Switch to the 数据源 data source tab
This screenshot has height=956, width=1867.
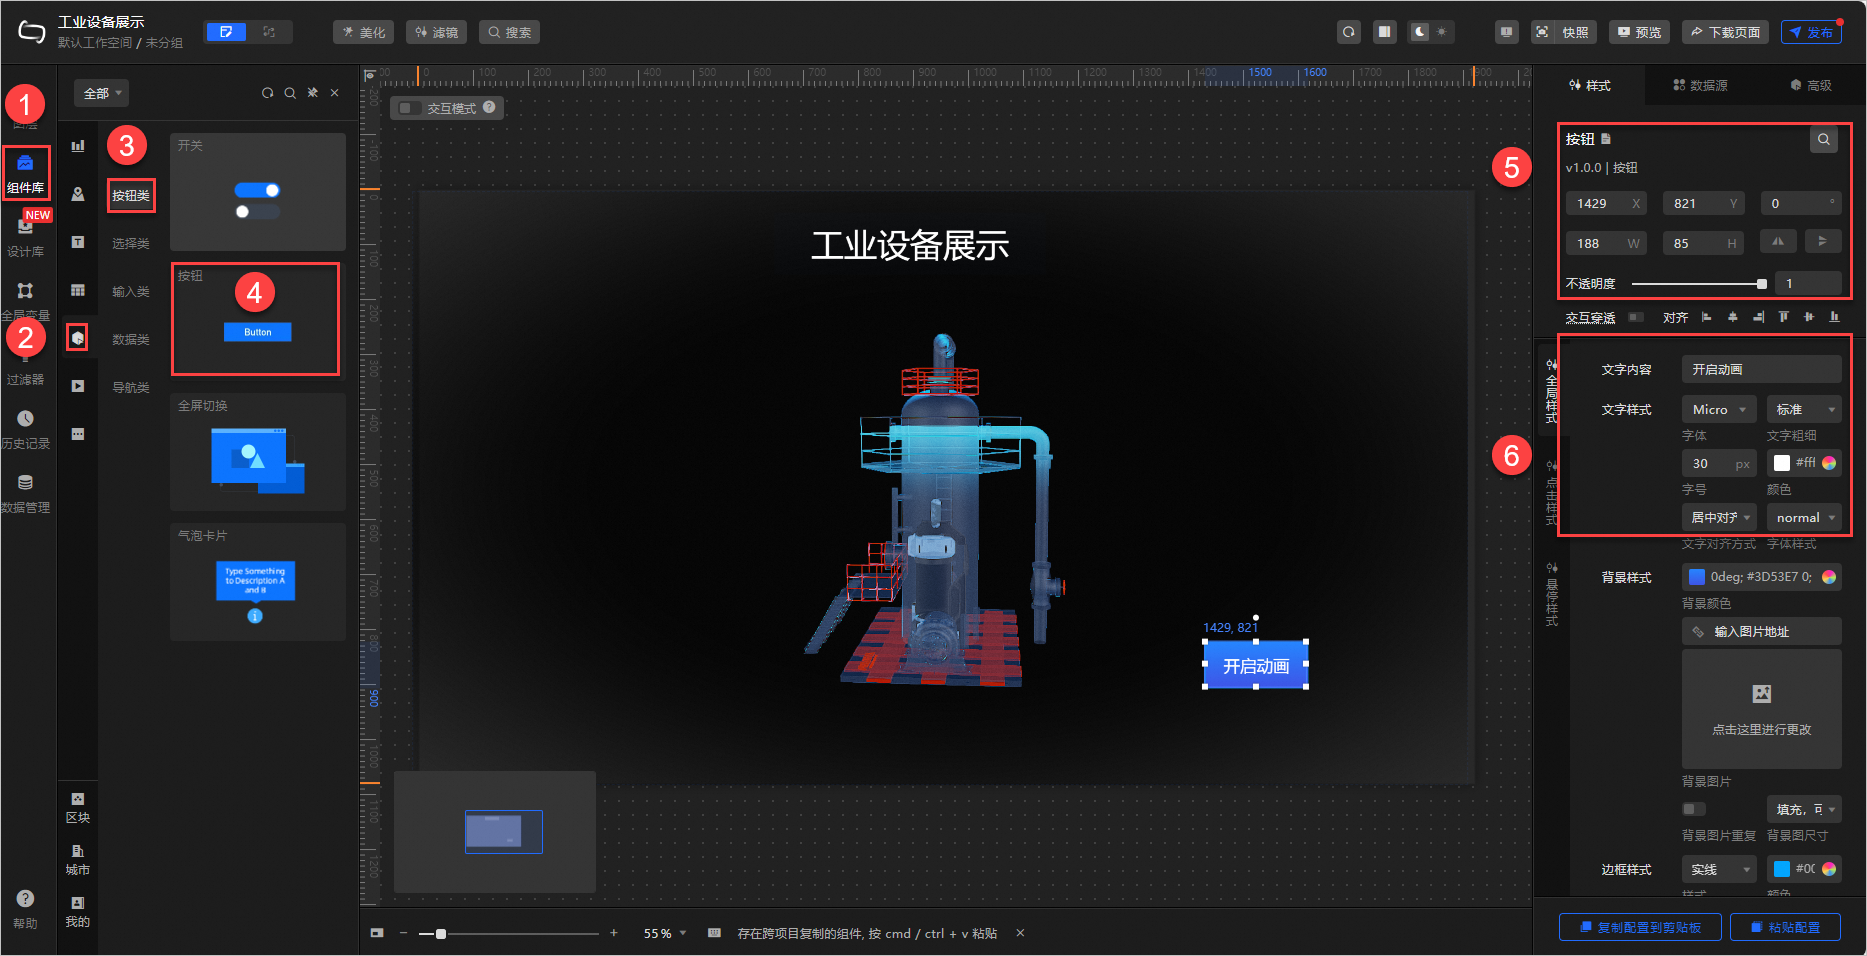(1700, 85)
